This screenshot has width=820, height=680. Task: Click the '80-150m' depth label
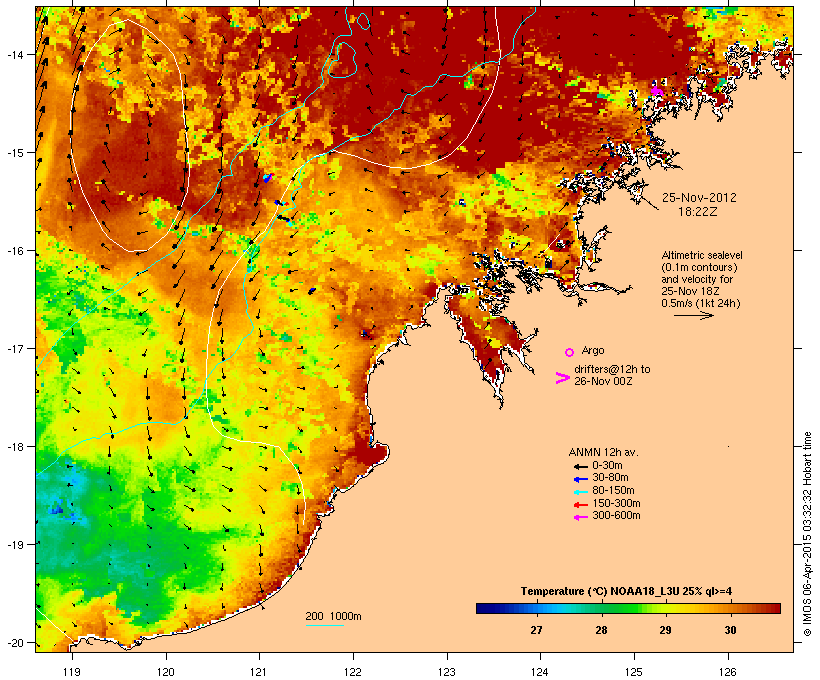(613, 491)
